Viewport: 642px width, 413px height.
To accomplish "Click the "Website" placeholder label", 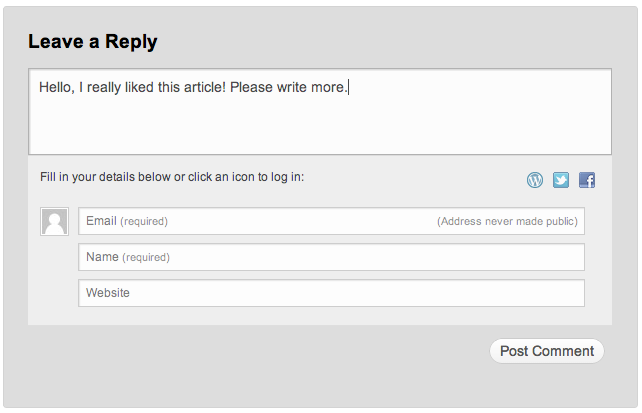I will tap(108, 293).
